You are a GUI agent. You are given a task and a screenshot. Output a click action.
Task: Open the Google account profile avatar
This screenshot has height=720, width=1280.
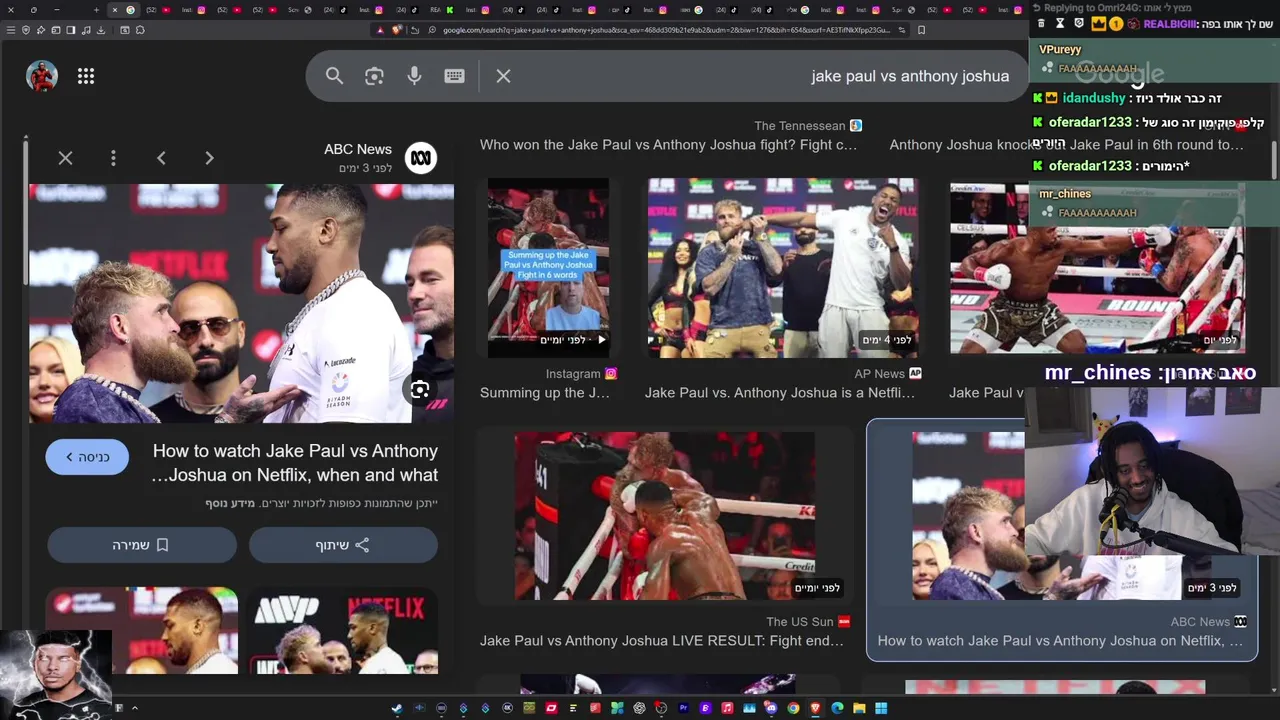[x=42, y=76]
